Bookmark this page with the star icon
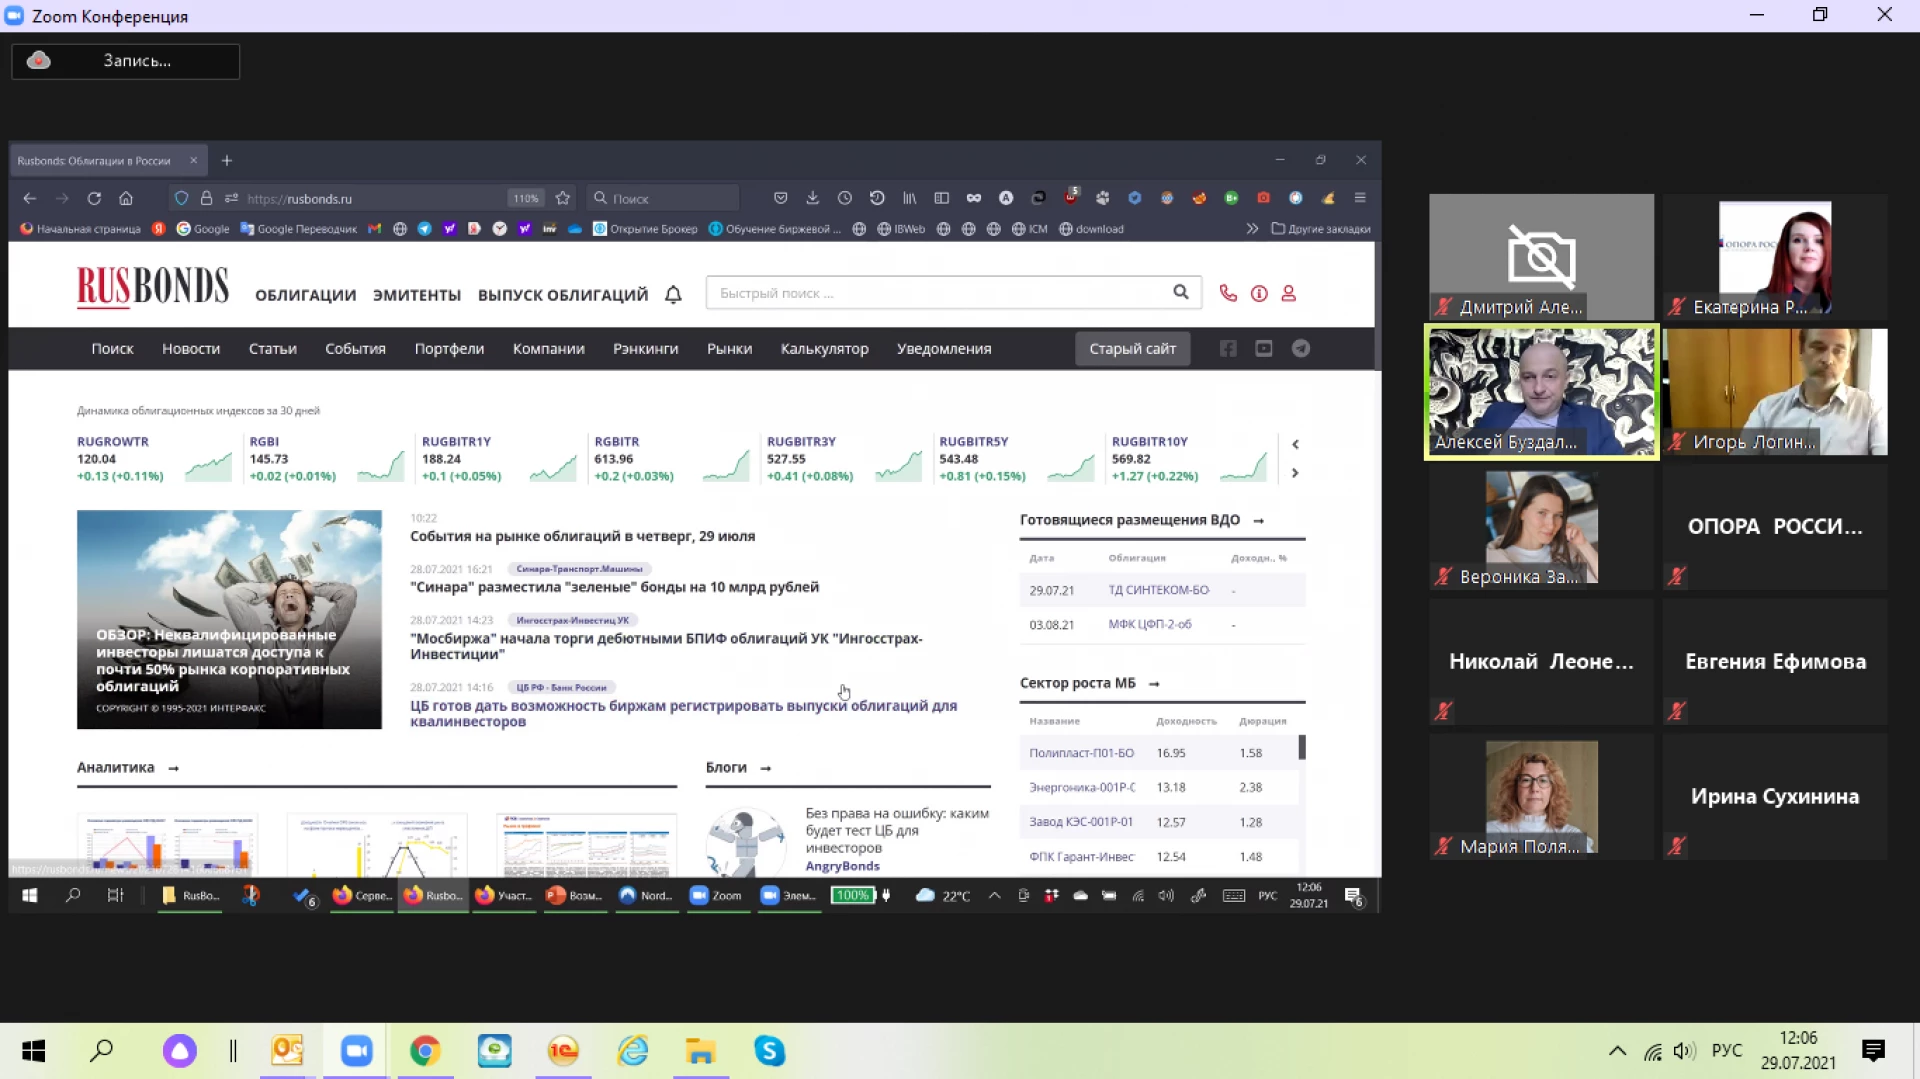1920x1079 pixels. click(563, 198)
